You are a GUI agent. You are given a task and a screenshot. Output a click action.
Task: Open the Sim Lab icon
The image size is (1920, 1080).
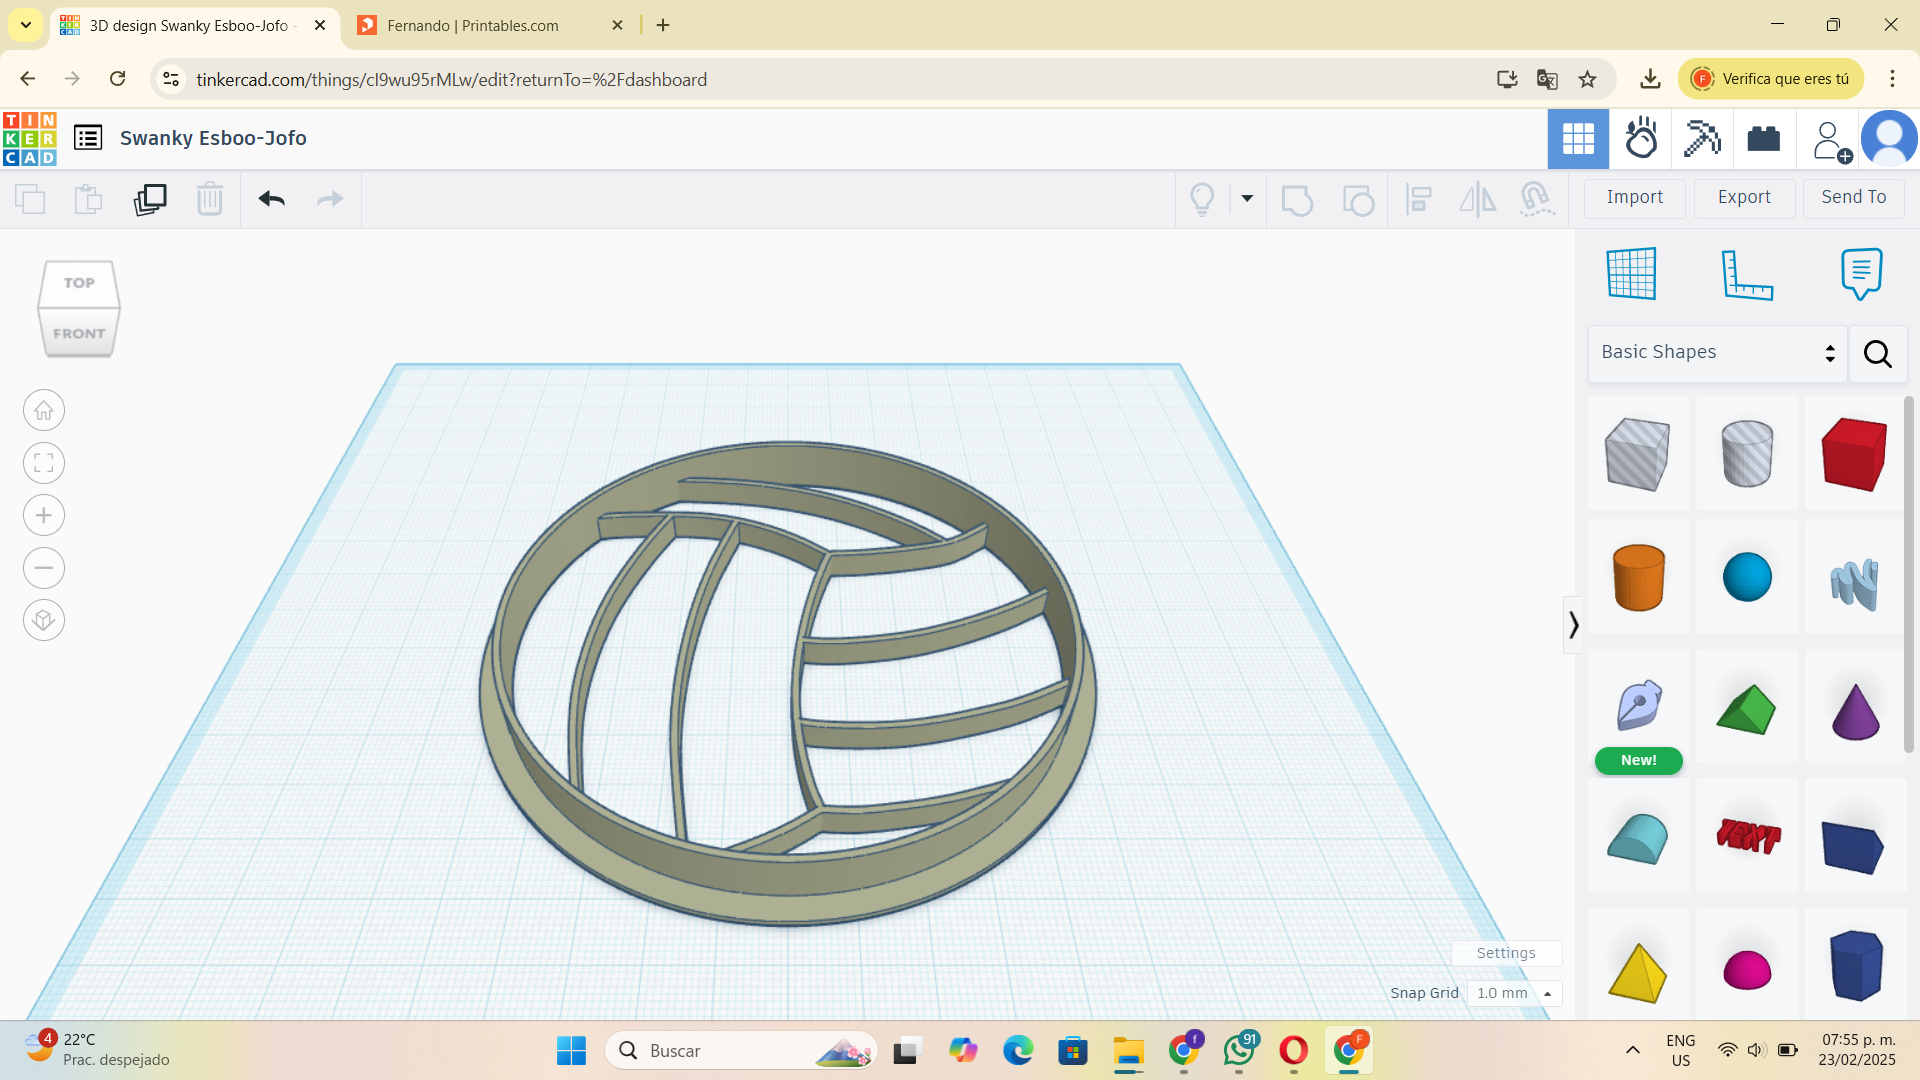pyautogui.click(x=1641, y=138)
